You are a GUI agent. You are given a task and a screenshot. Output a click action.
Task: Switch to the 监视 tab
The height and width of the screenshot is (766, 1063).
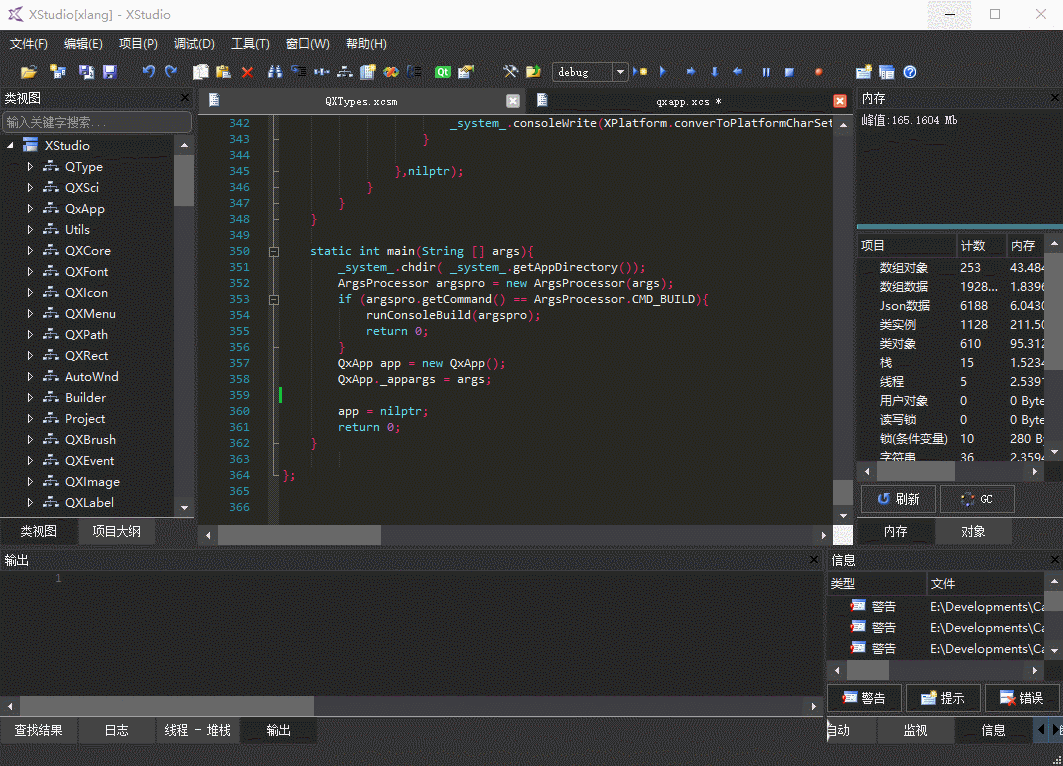(915, 730)
